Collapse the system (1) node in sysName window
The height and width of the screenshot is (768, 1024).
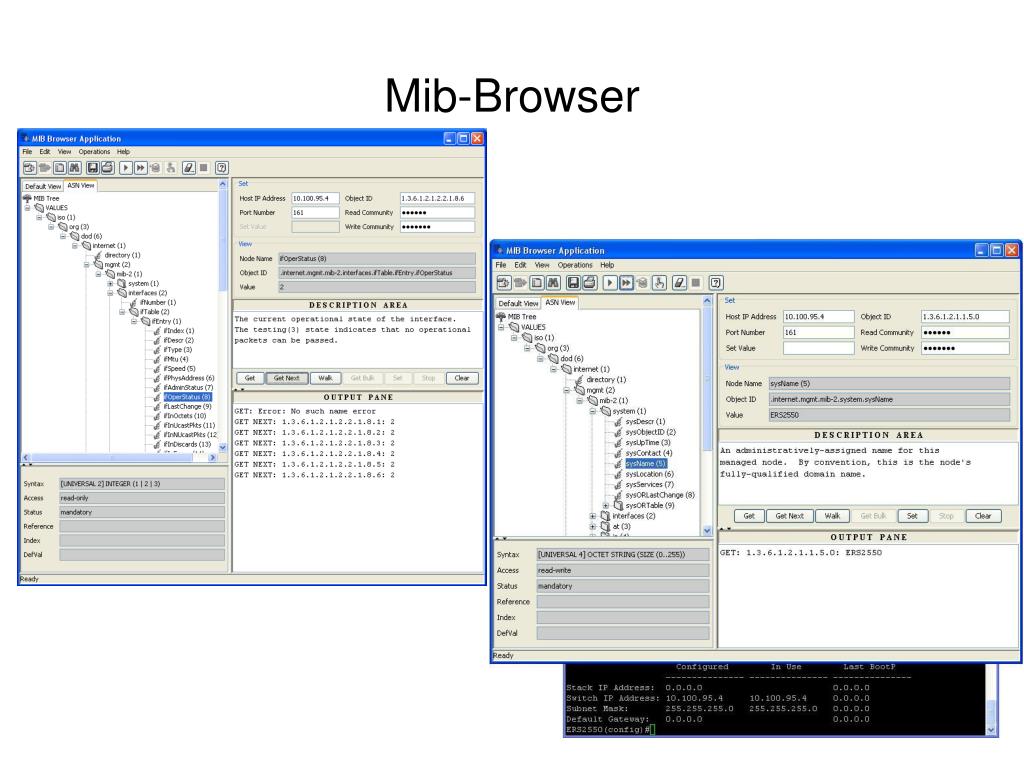click(592, 411)
